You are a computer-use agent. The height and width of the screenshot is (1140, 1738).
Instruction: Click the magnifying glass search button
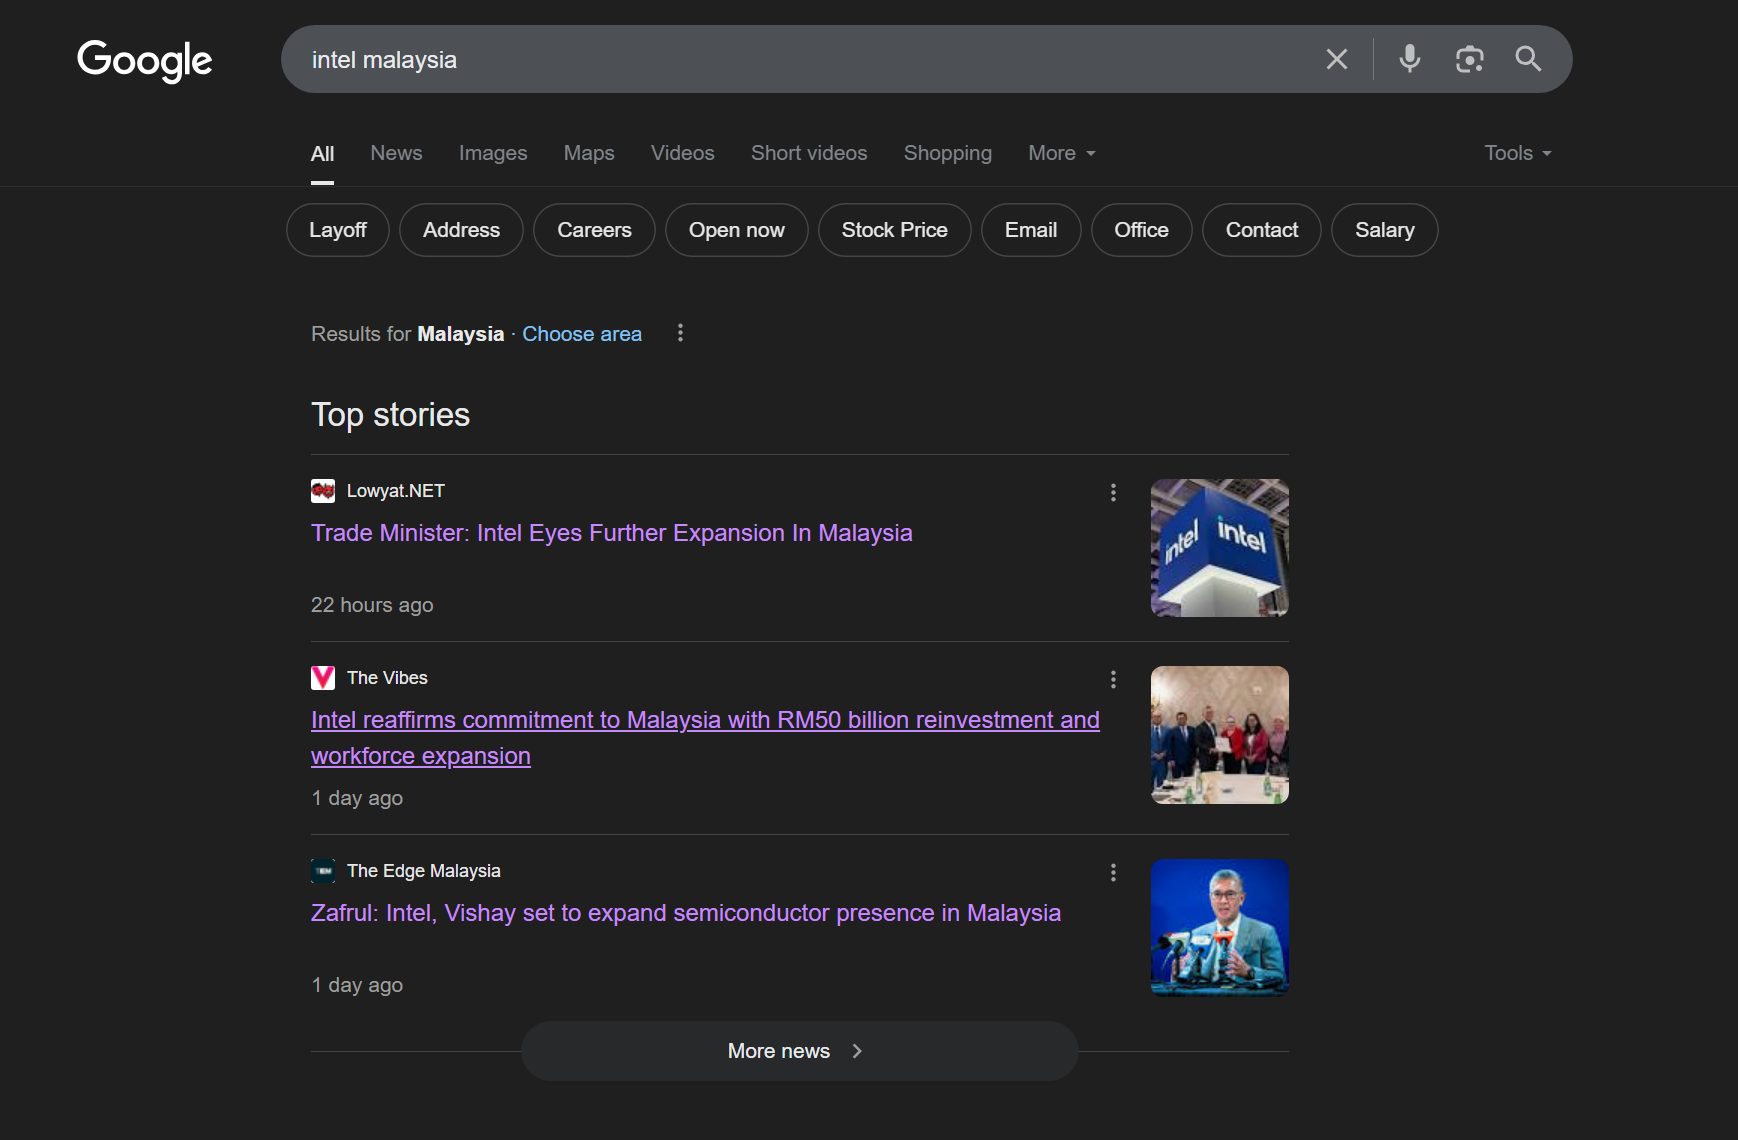[x=1527, y=59]
